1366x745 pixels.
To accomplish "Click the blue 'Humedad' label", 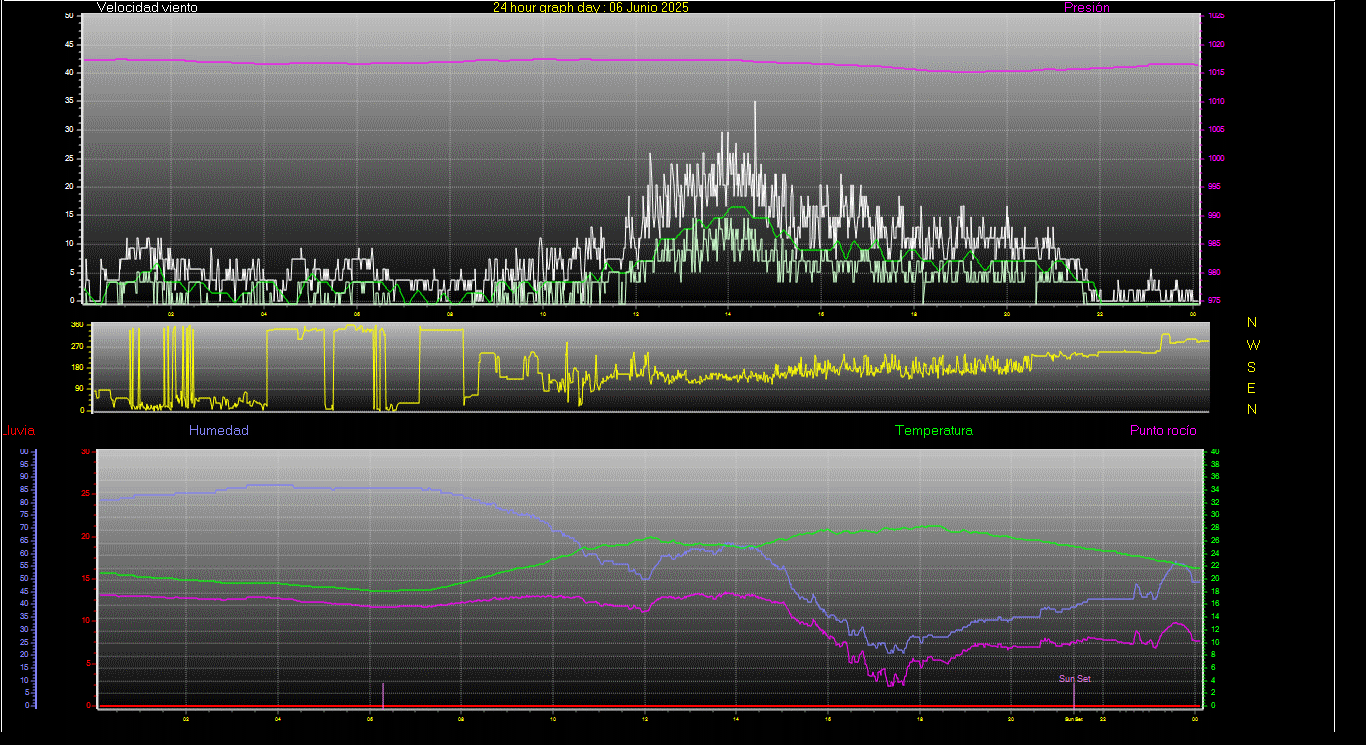I will tap(218, 431).
